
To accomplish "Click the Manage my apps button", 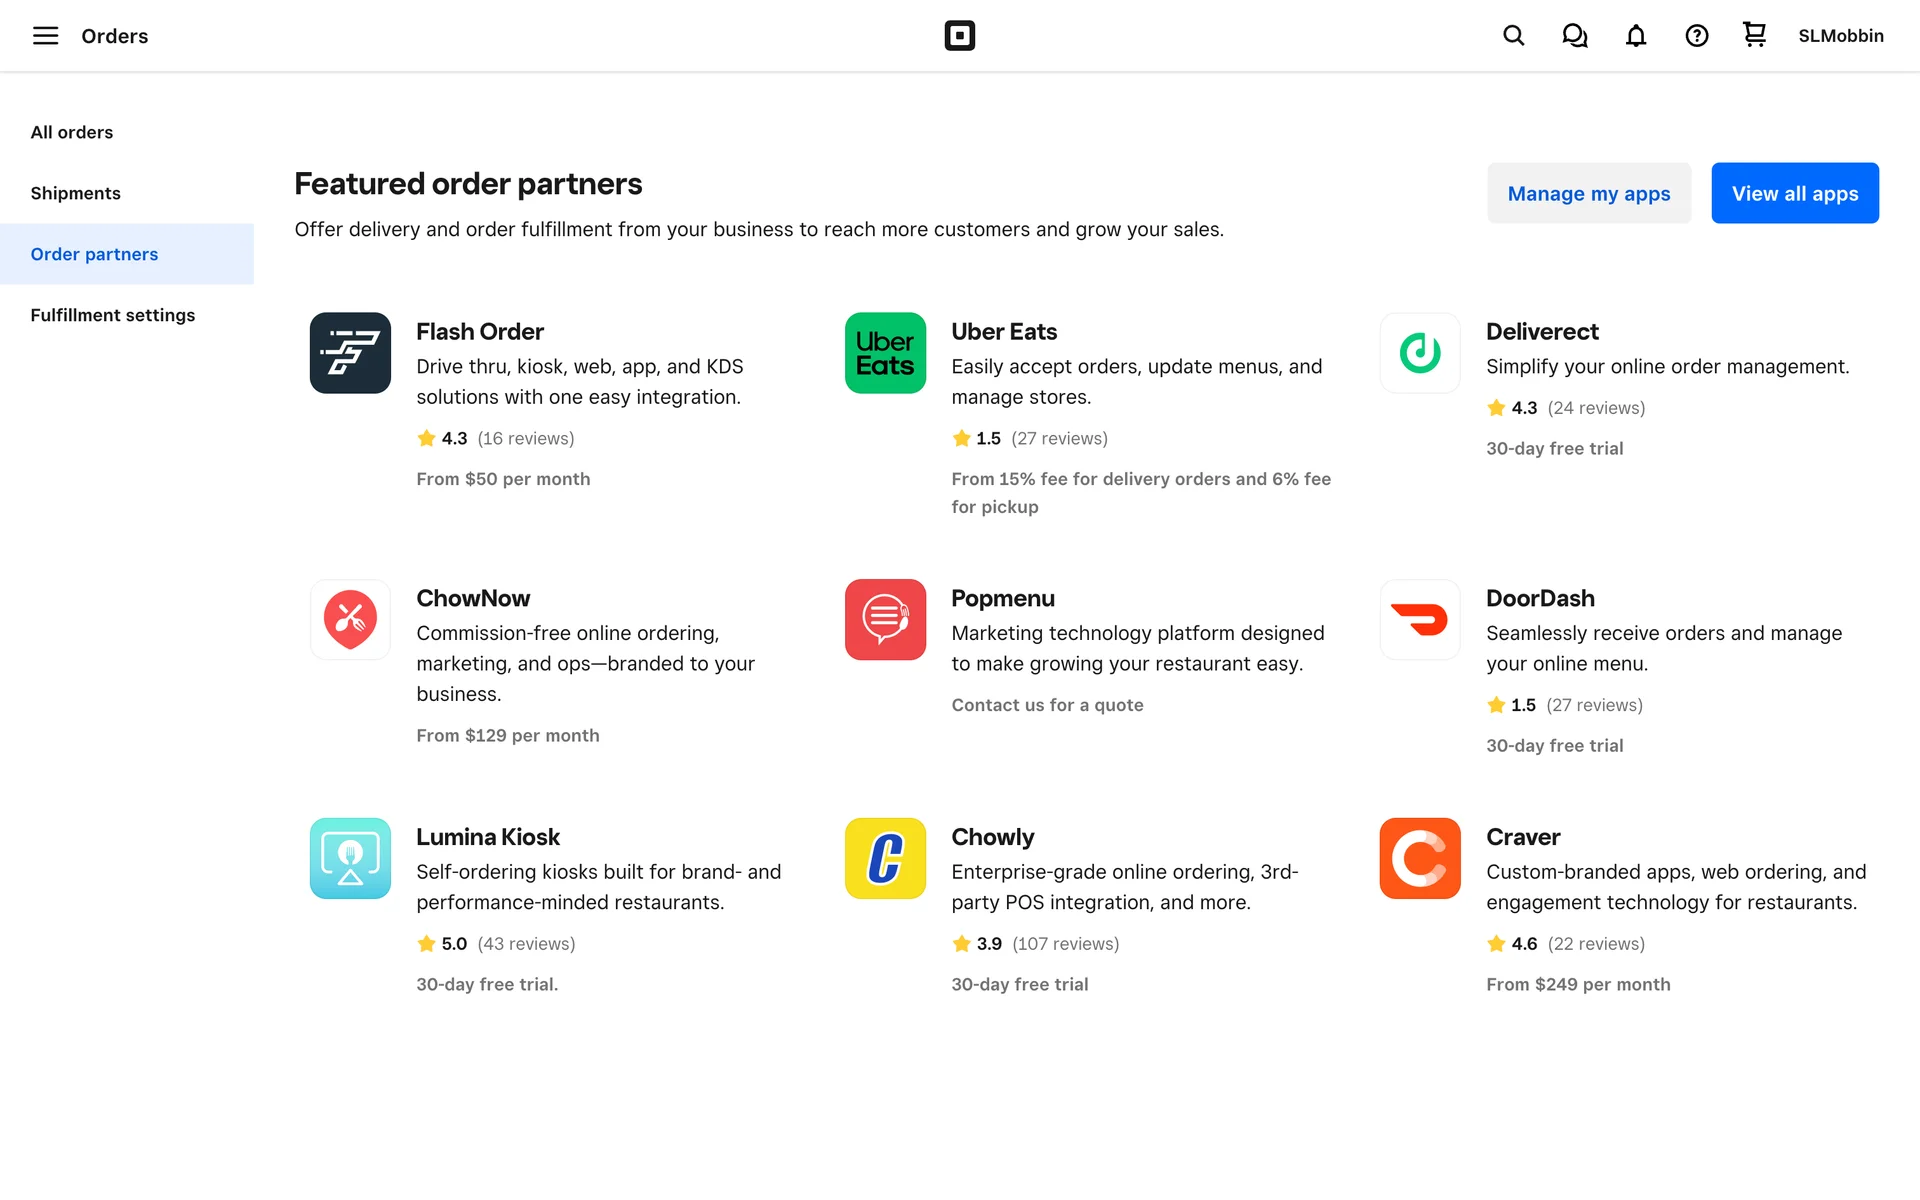I will coord(1588,193).
